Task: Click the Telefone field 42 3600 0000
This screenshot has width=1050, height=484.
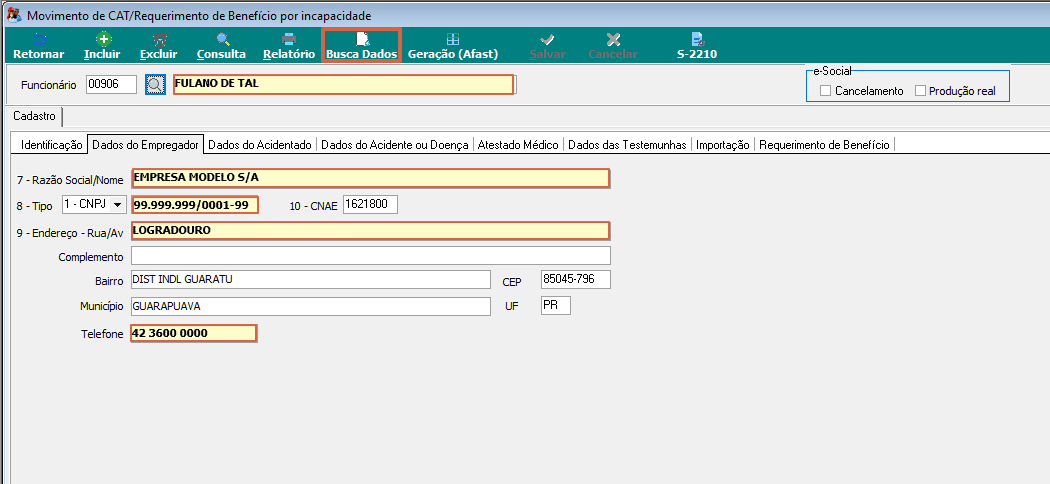Action: pyautogui.click(x=194, y=333)
